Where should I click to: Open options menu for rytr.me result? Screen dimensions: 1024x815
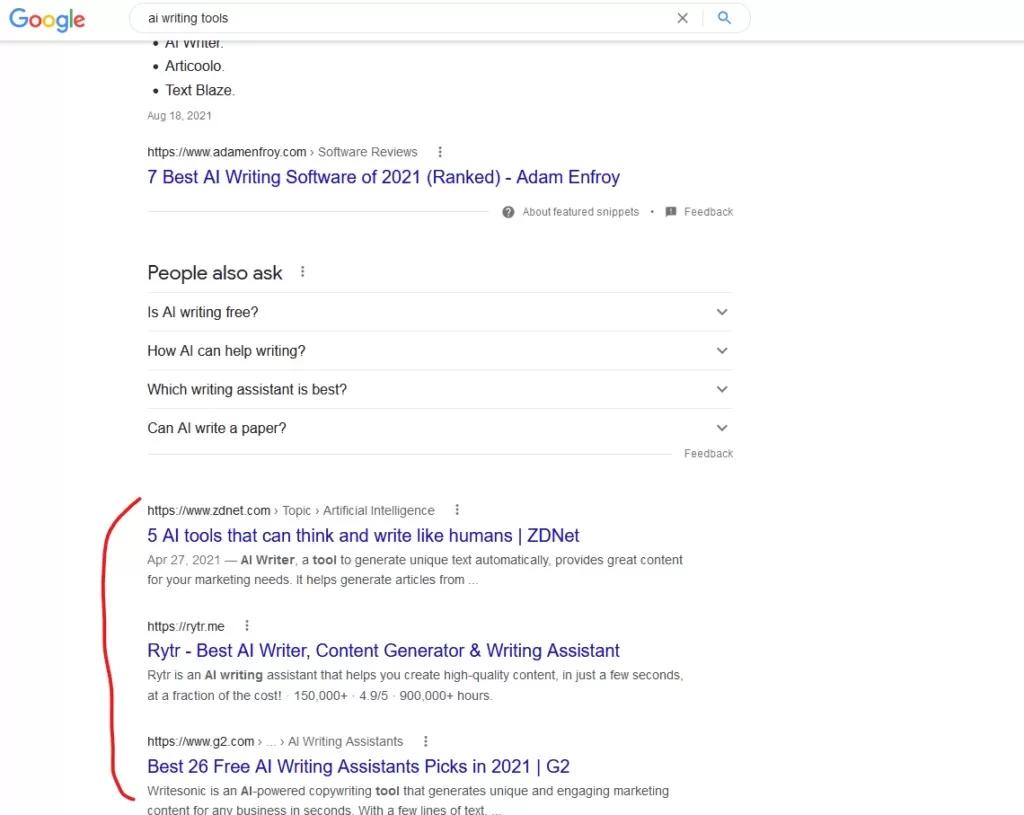(x=247, y=626)
